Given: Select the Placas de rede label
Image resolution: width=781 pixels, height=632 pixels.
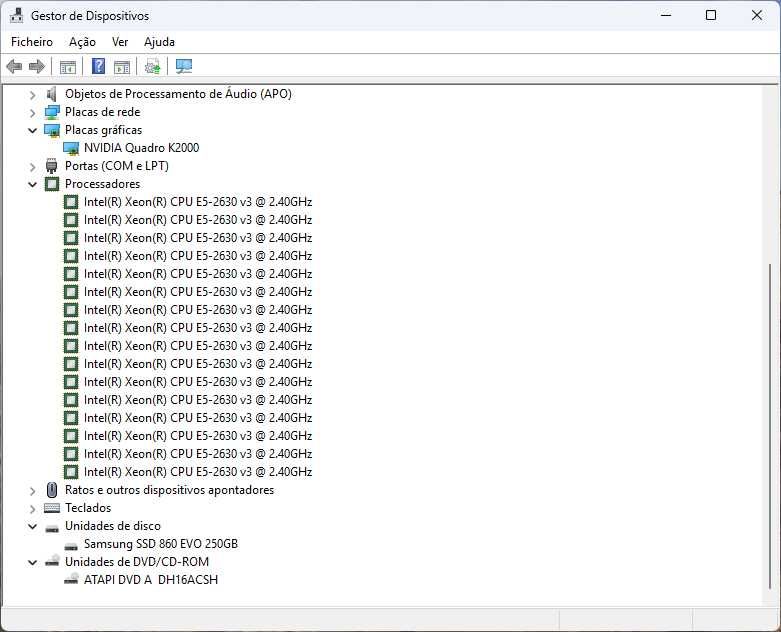Looking at the screenshot, I should pos(103,112).
